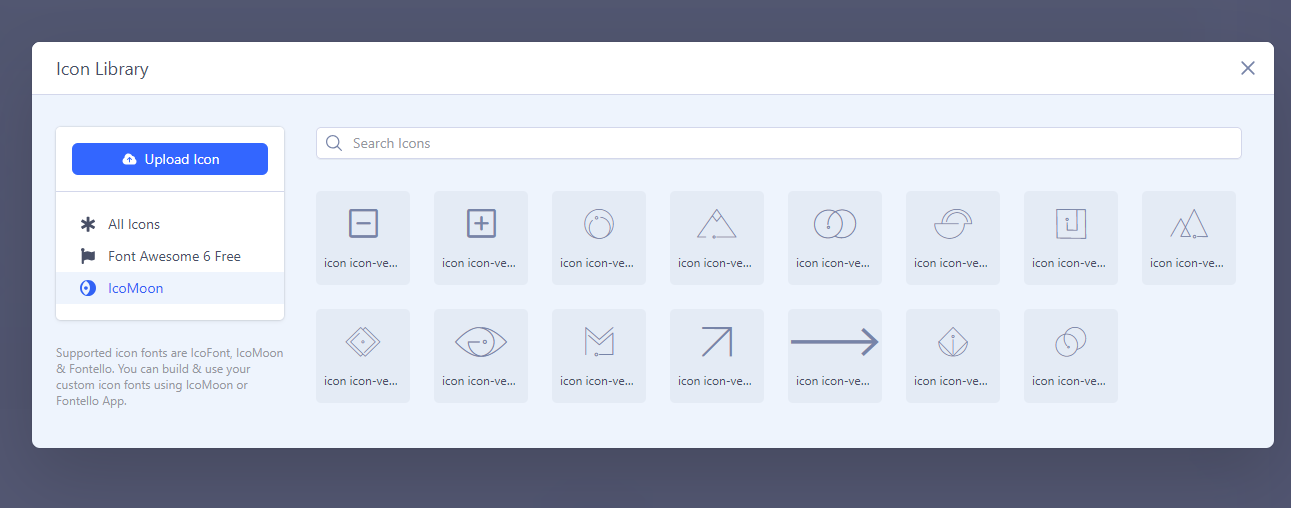Select the diamond with fan lines icon
Image resolution: width=1291 pixels, height=508 pixels.
(952, 355)
